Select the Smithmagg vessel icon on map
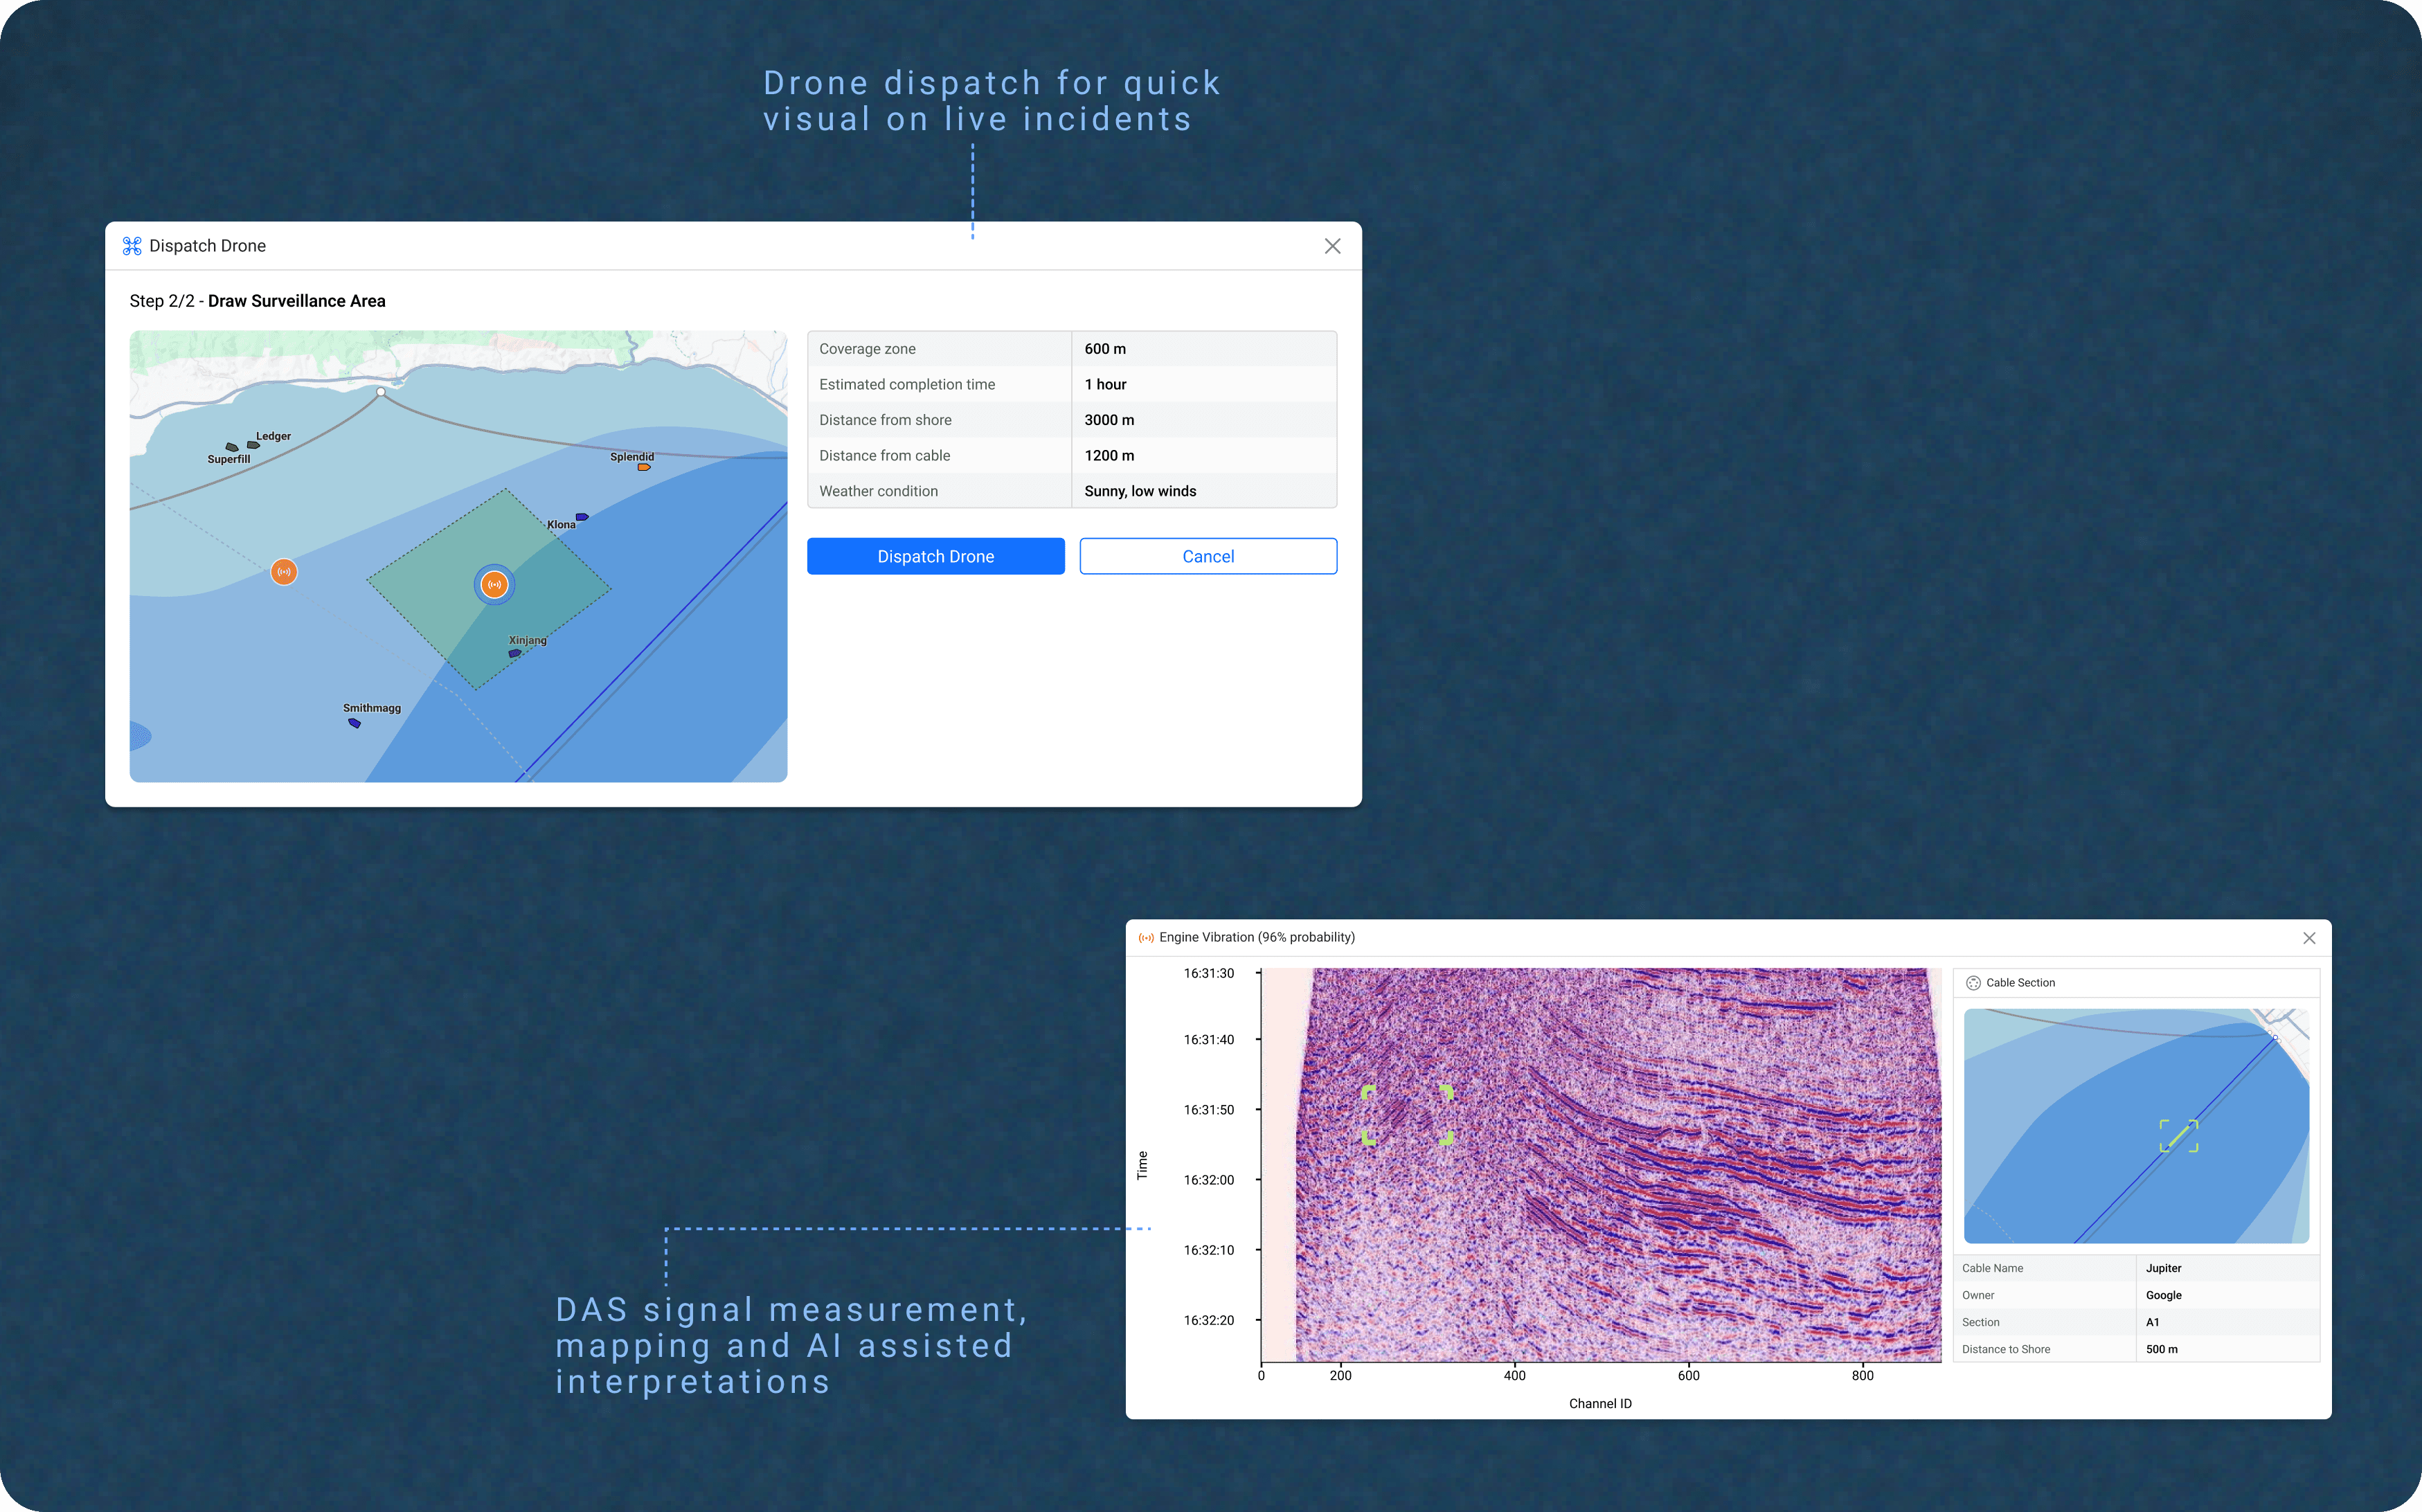This screenshot has width=2422, height=1512. 354,723
